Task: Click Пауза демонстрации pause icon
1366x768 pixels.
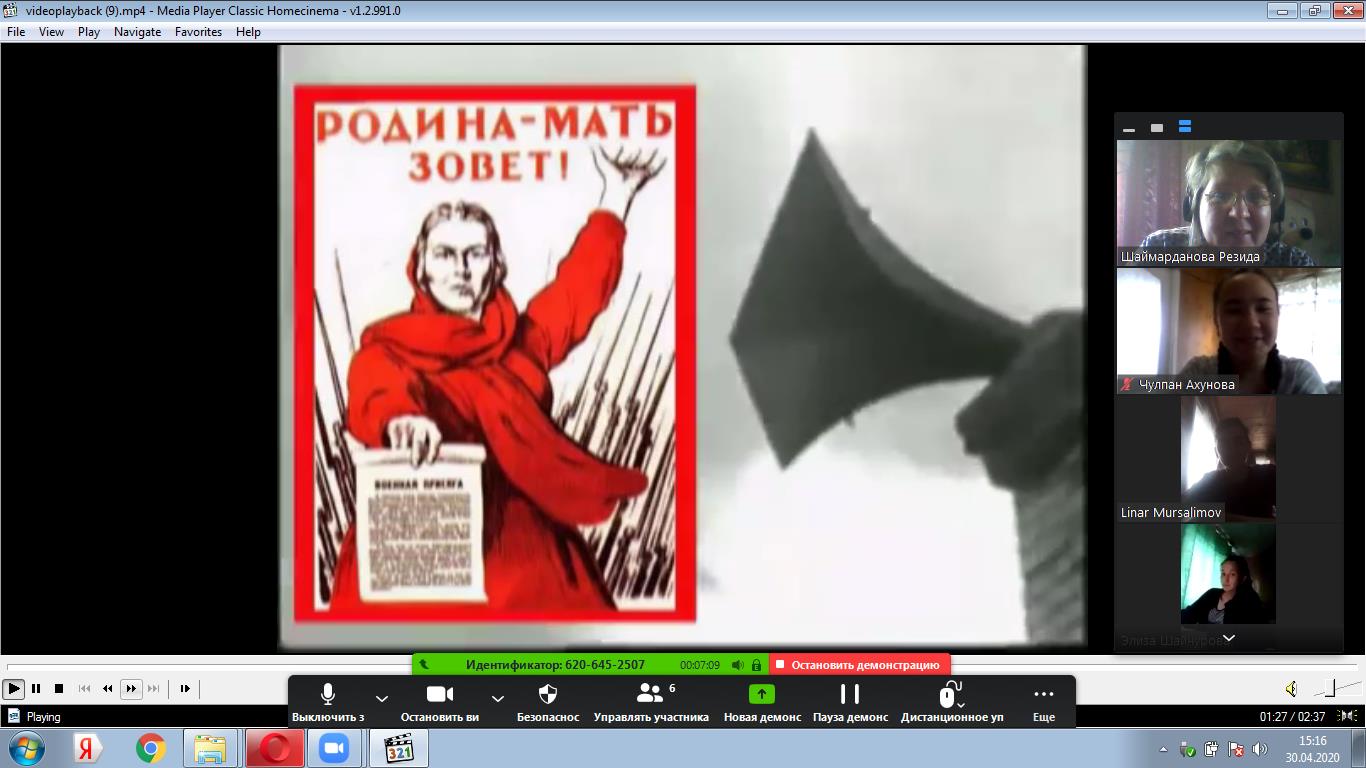Action: pyautogui.click(x=850, y=695)
